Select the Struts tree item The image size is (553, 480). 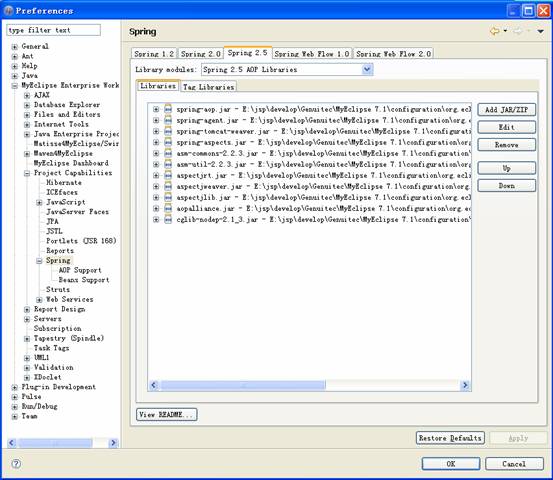(x=58, y=290)
